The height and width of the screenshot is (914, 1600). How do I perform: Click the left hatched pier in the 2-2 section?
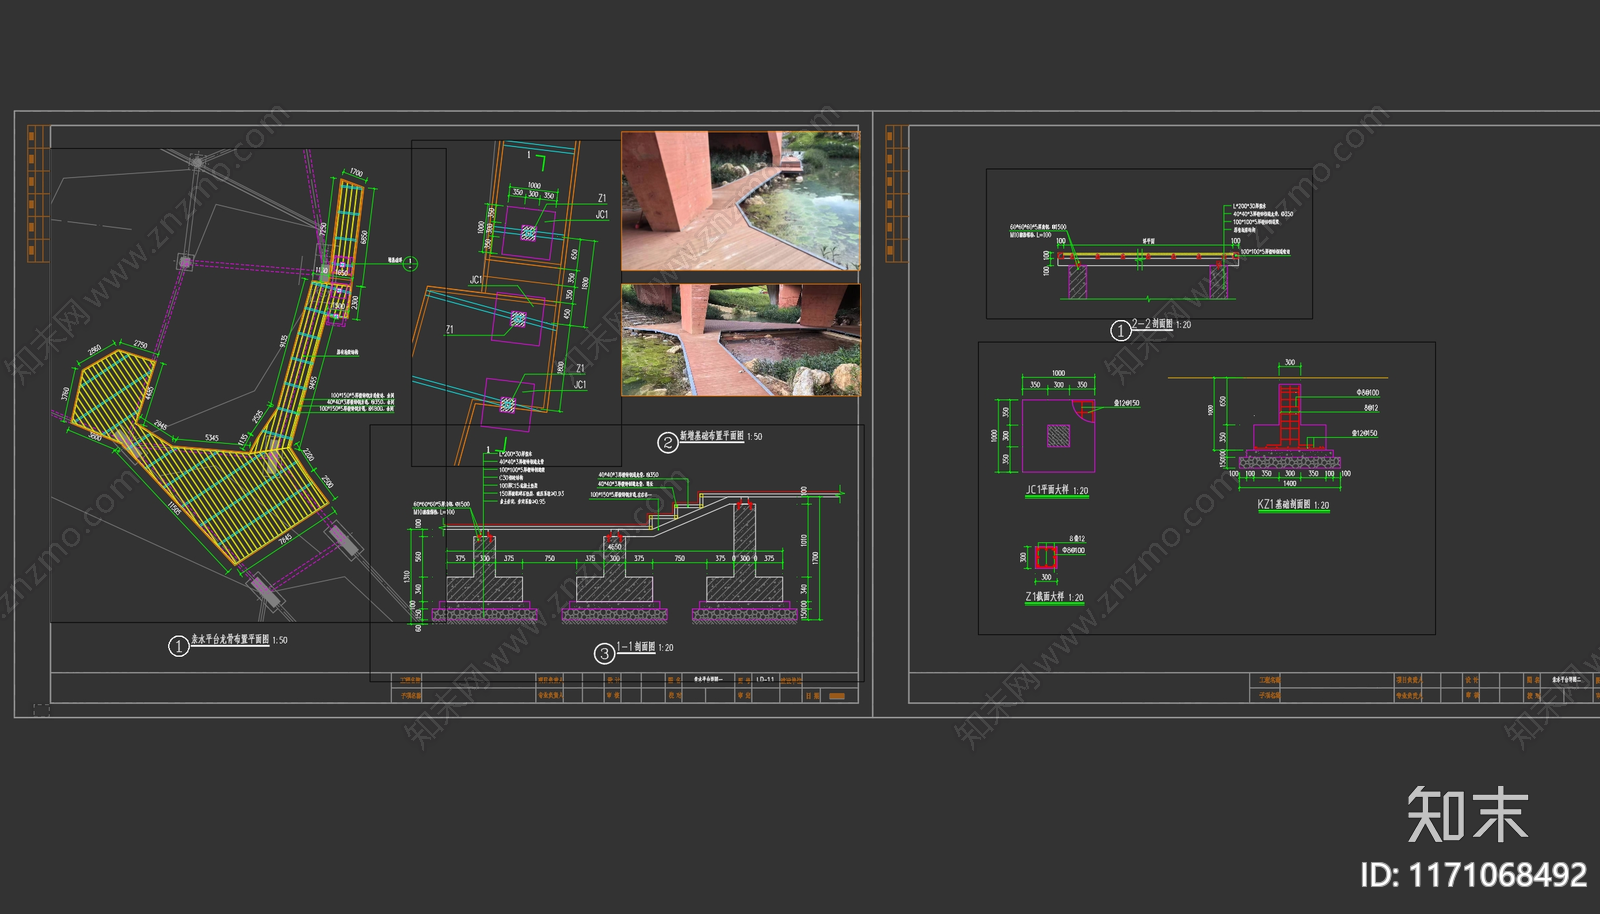click(1077, 281)
